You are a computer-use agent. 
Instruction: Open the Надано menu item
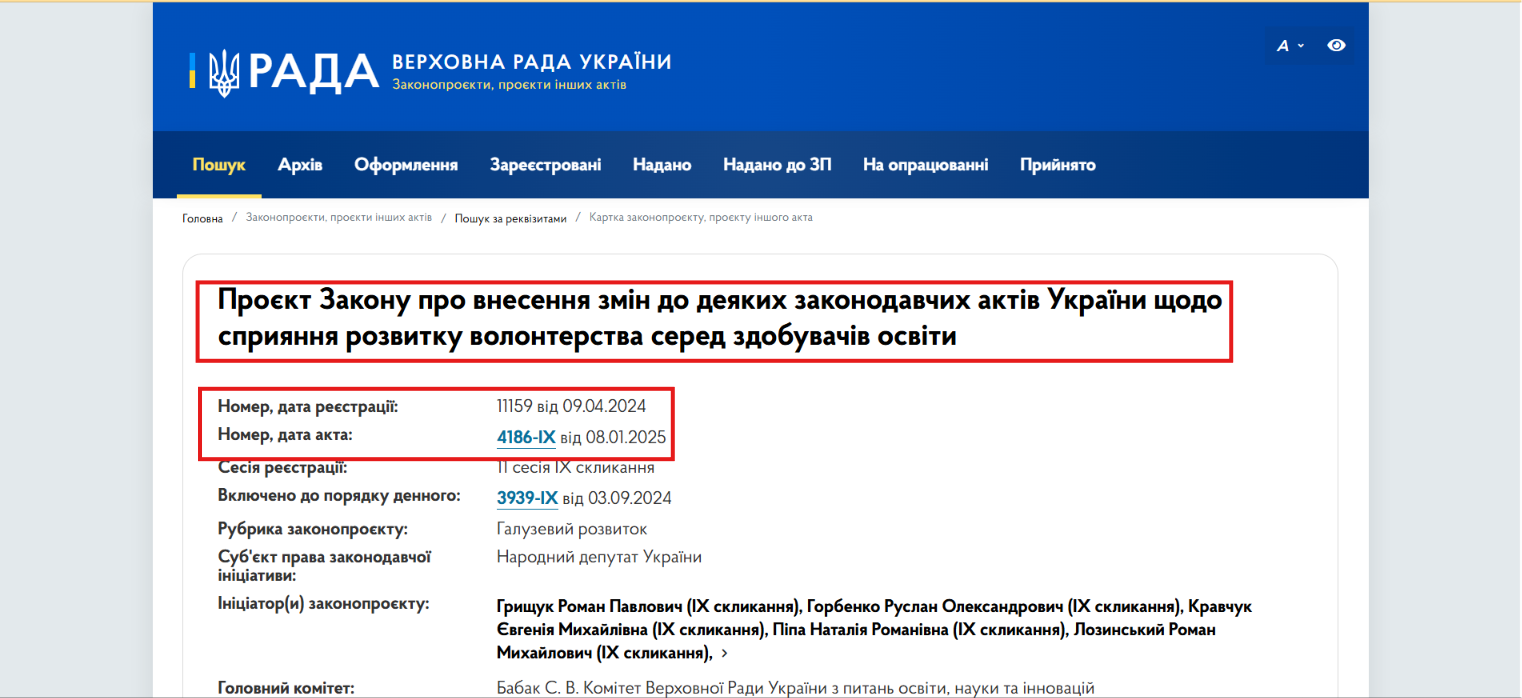[x=662, y=165]
